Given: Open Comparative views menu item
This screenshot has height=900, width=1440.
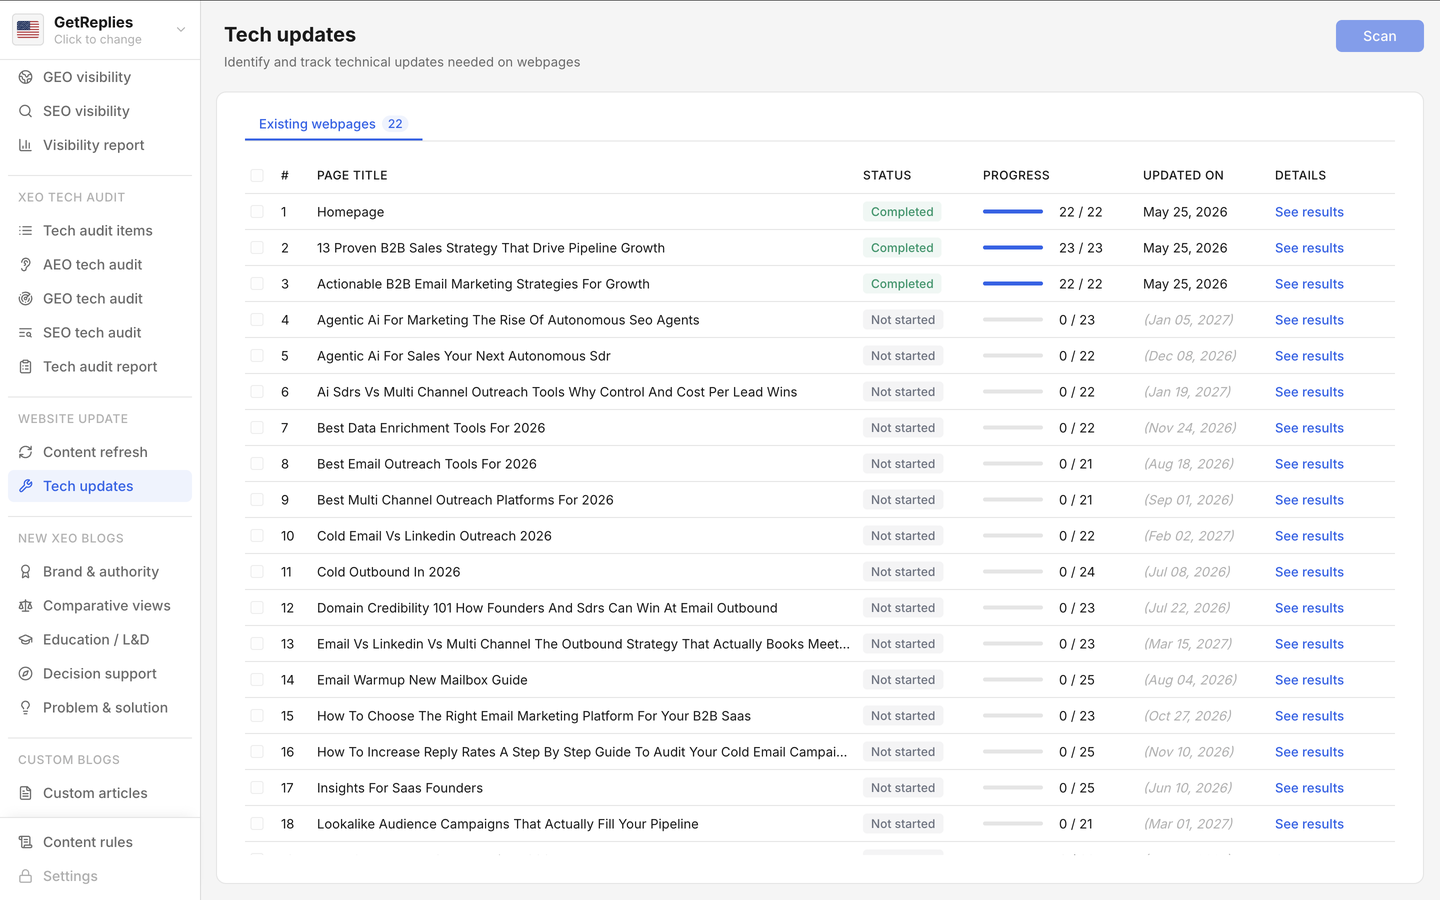Looking at the screenshot, I should tap(100, 606).
